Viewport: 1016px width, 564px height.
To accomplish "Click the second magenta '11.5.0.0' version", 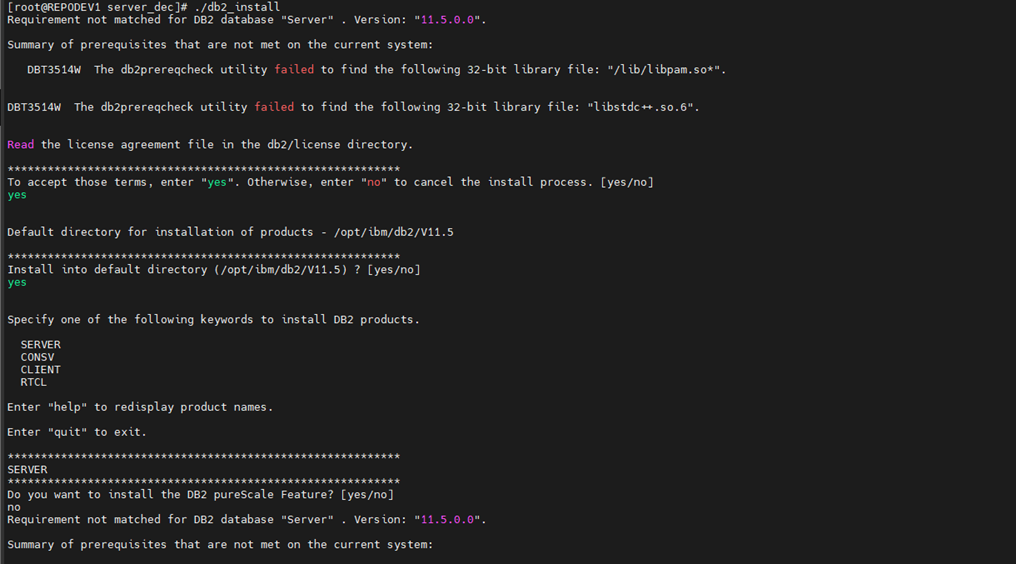I will 447,520.
